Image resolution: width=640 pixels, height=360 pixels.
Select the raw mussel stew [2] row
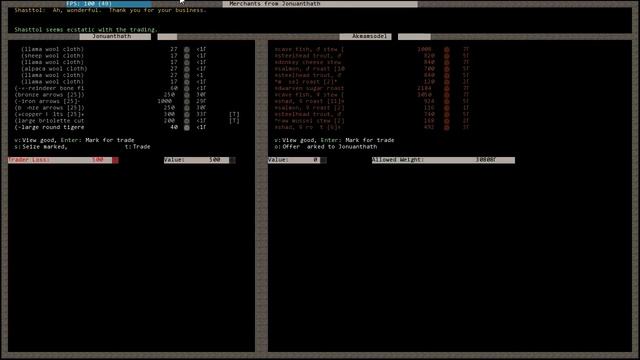point(372,121)
